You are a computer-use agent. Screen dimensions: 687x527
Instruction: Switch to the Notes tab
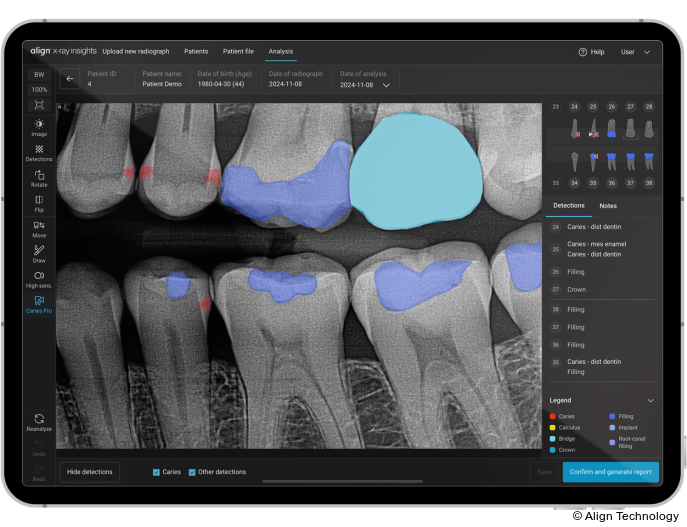(608, 206)
